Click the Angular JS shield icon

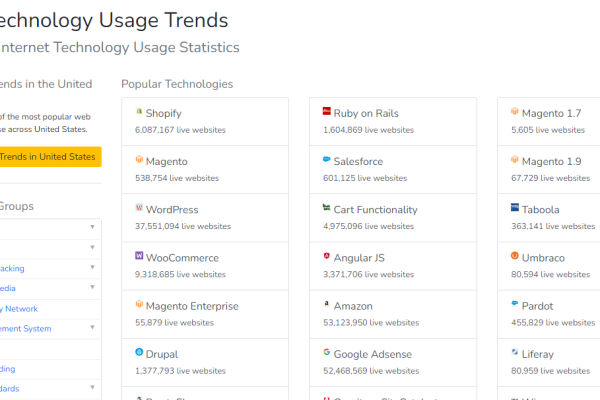pos(326,256)
